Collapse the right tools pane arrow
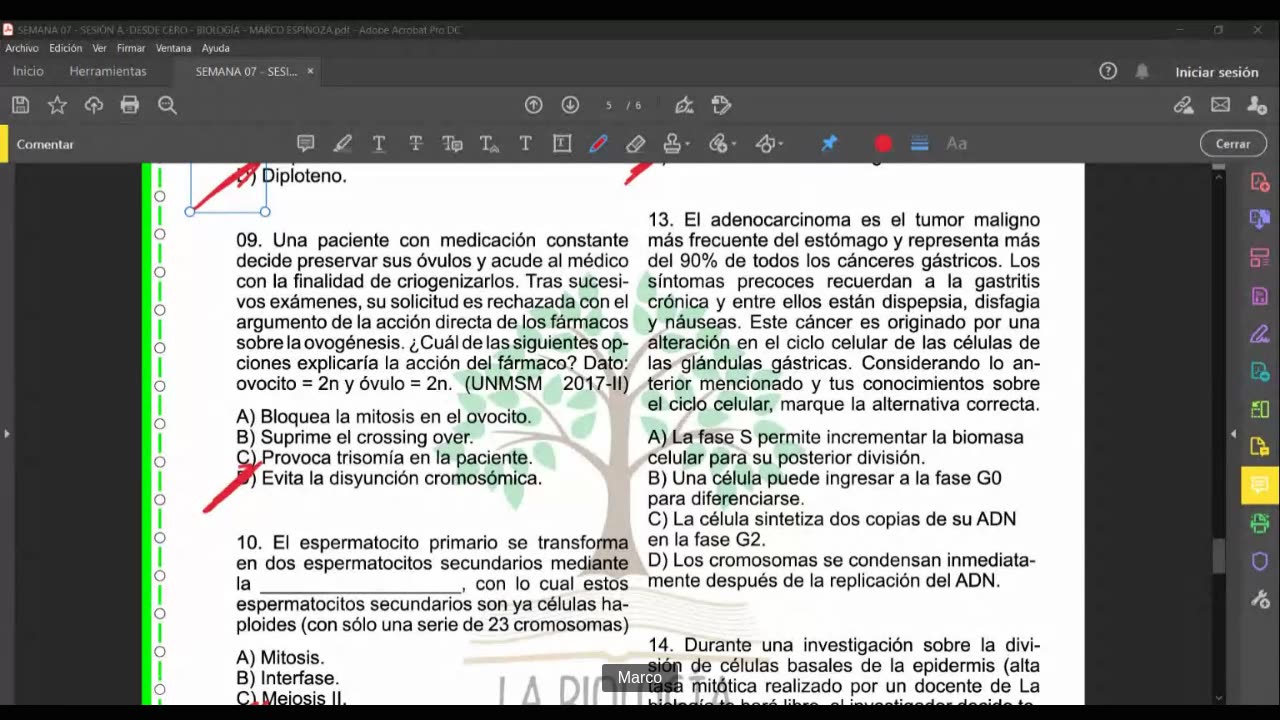Screen dimensions: 1280x720 [x=1233, y=434]
